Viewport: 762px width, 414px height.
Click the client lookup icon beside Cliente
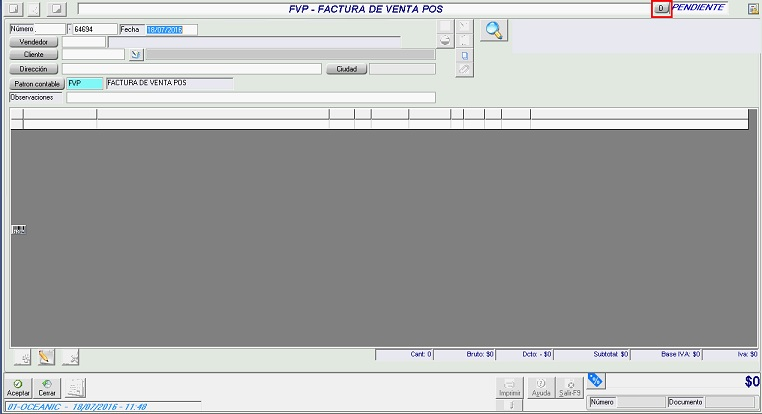click(137, 55)
